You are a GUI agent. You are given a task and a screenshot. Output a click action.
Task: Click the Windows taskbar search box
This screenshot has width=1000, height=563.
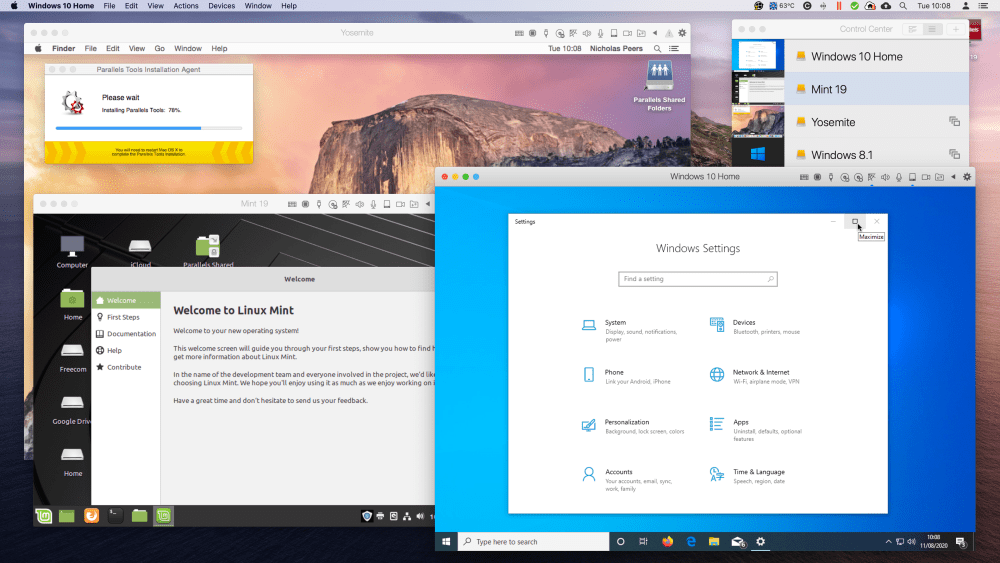(x=534, y=541)
